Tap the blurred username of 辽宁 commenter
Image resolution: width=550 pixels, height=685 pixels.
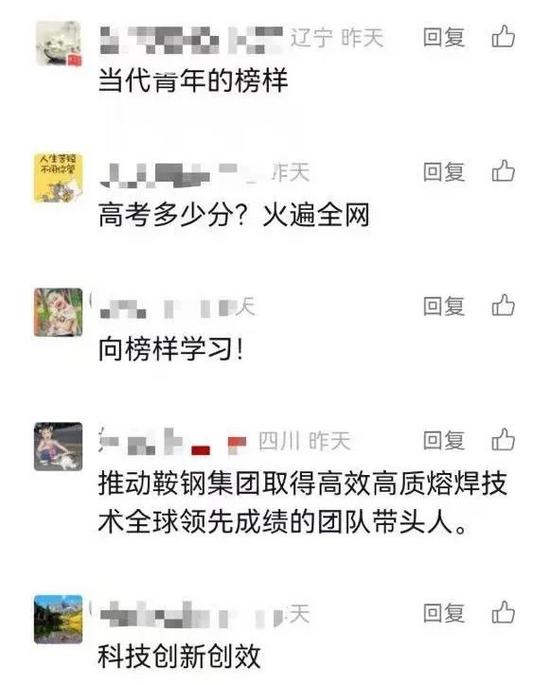coord(191,39)
